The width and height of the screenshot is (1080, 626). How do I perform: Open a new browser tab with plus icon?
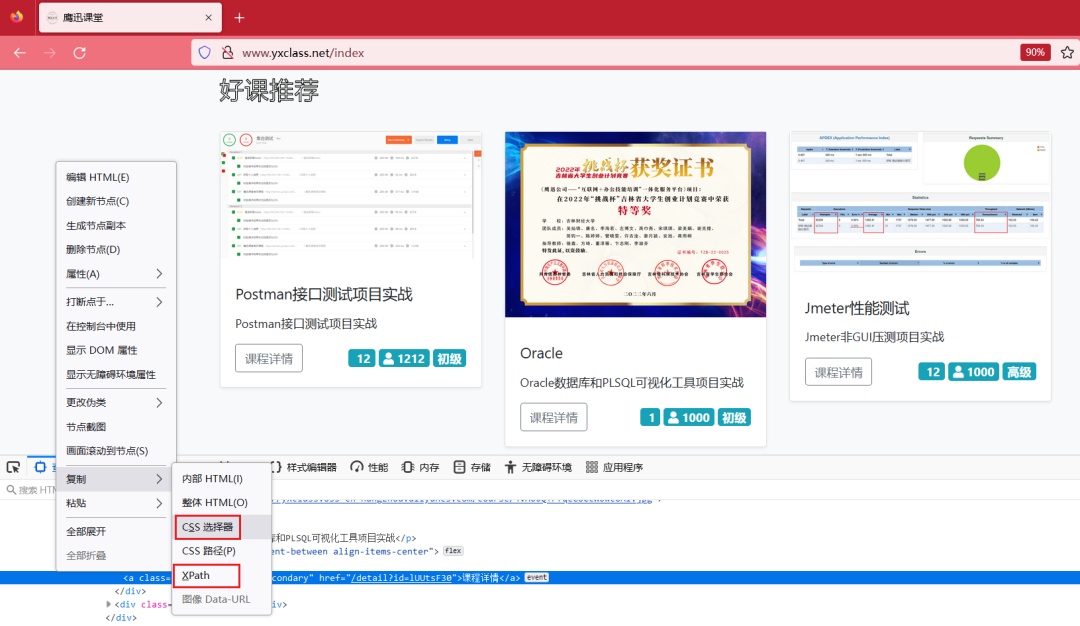point(239,18)
